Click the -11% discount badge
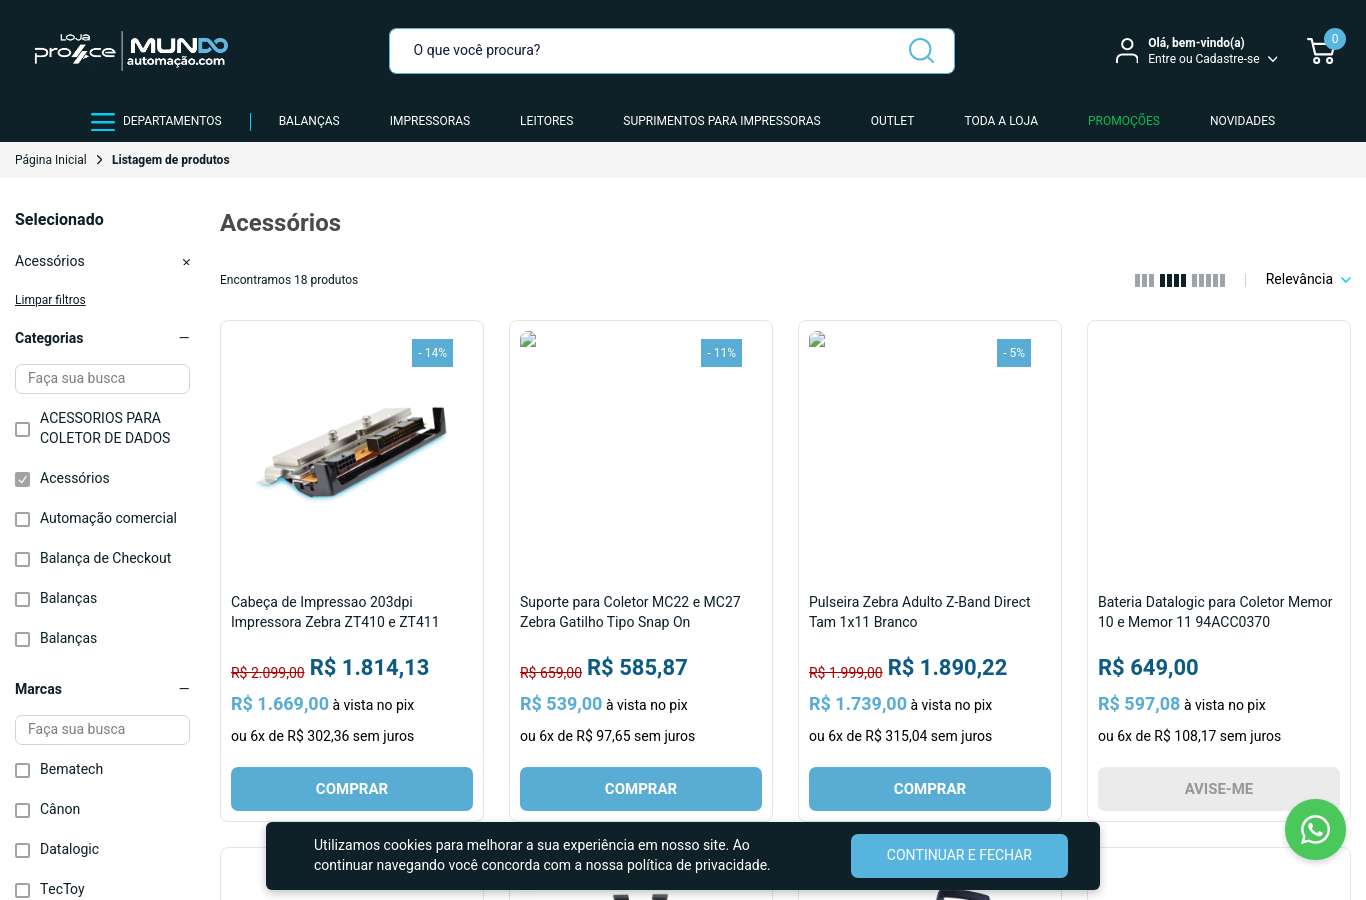 tap(721, 353)
